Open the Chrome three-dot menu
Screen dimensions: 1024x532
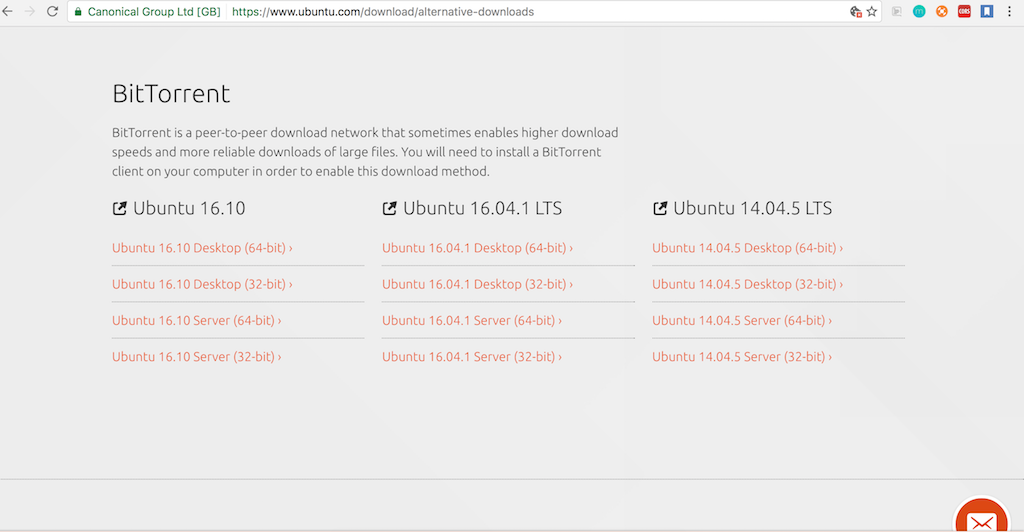1009,12
